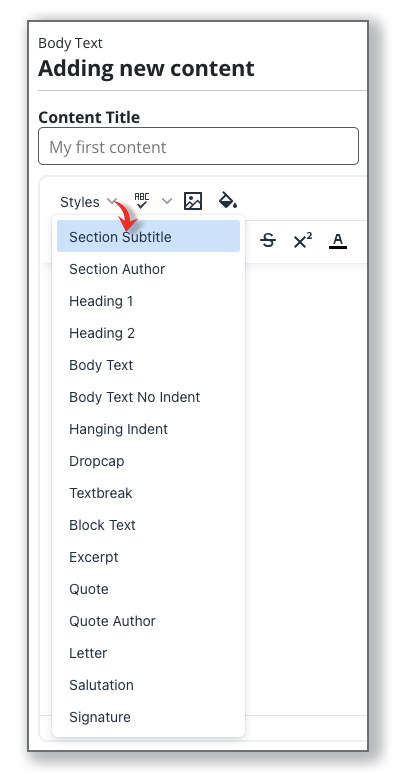Image resolution: width=396 pixels, height=774 pixels.
Task: Pick Salutation style
Action: coord(148,685)
